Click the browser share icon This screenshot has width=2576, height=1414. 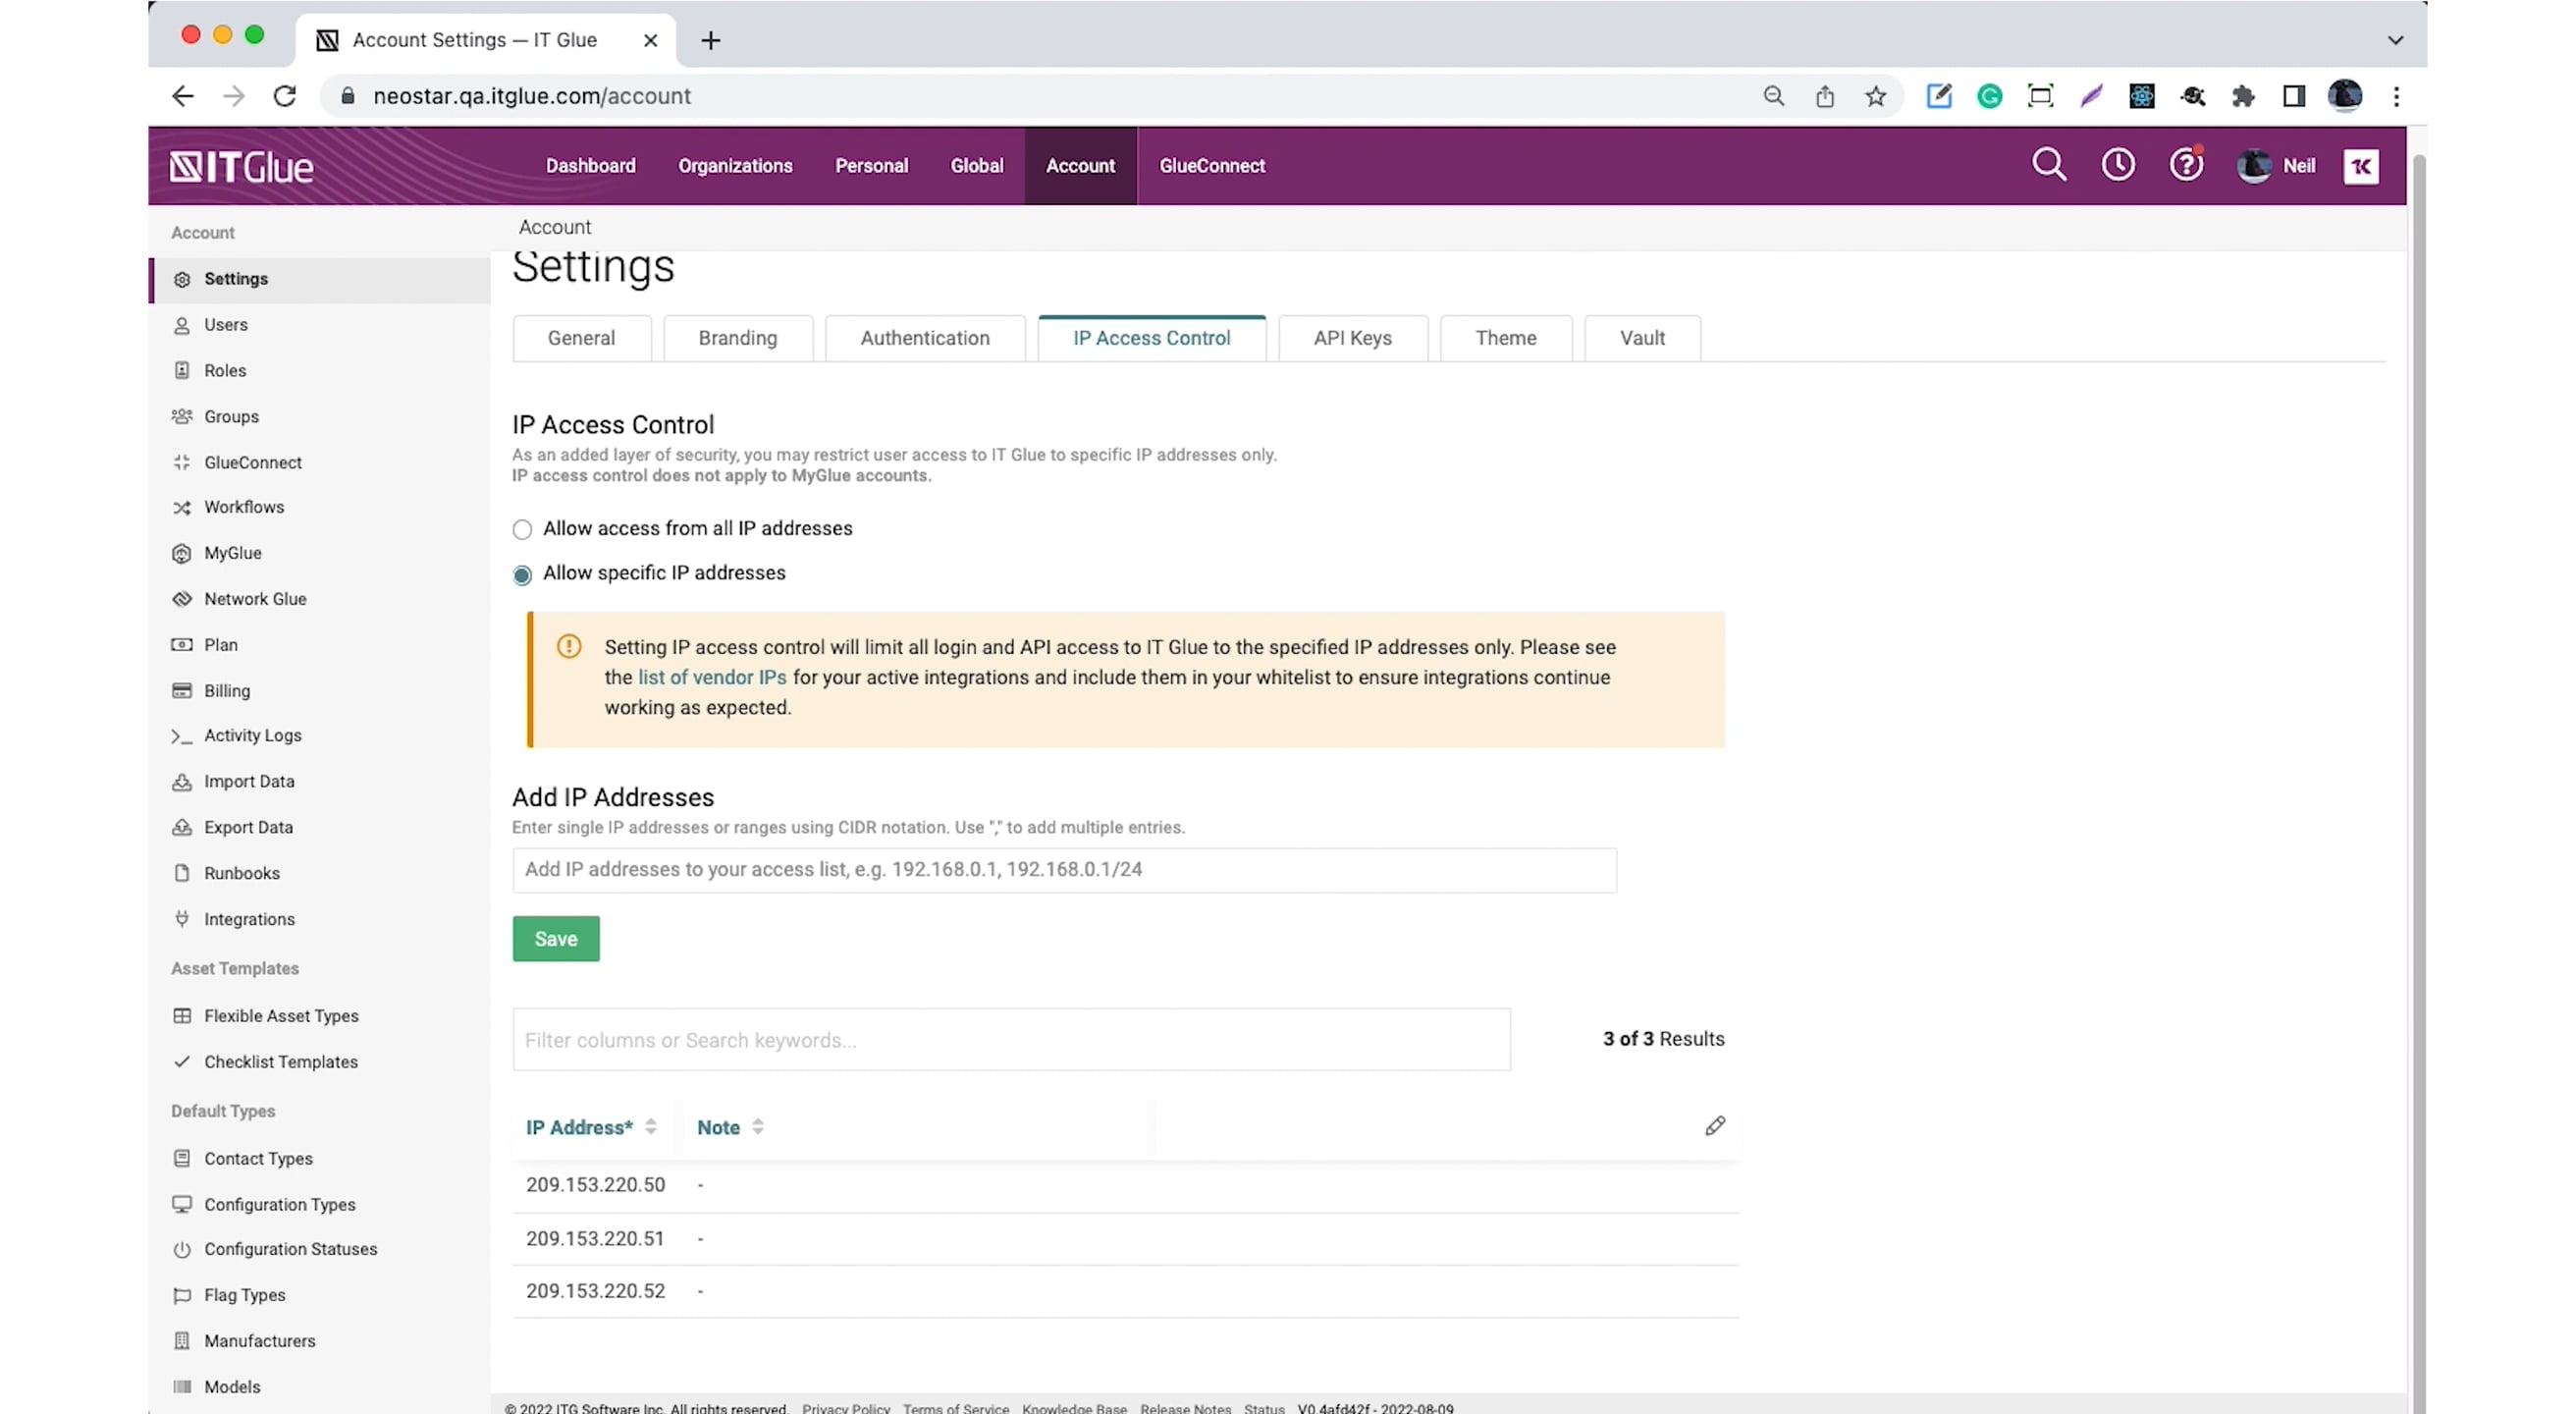point(1824,96)
